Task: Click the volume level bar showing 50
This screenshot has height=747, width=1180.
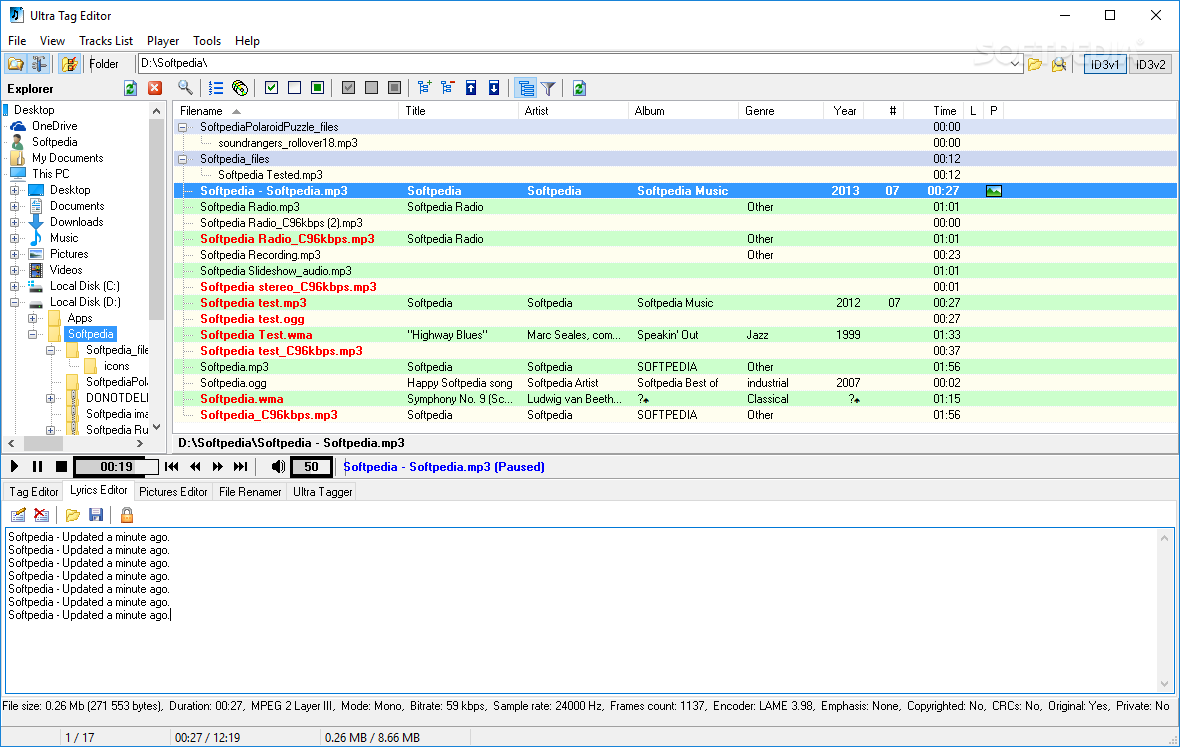Action: (x=312, y=466)
